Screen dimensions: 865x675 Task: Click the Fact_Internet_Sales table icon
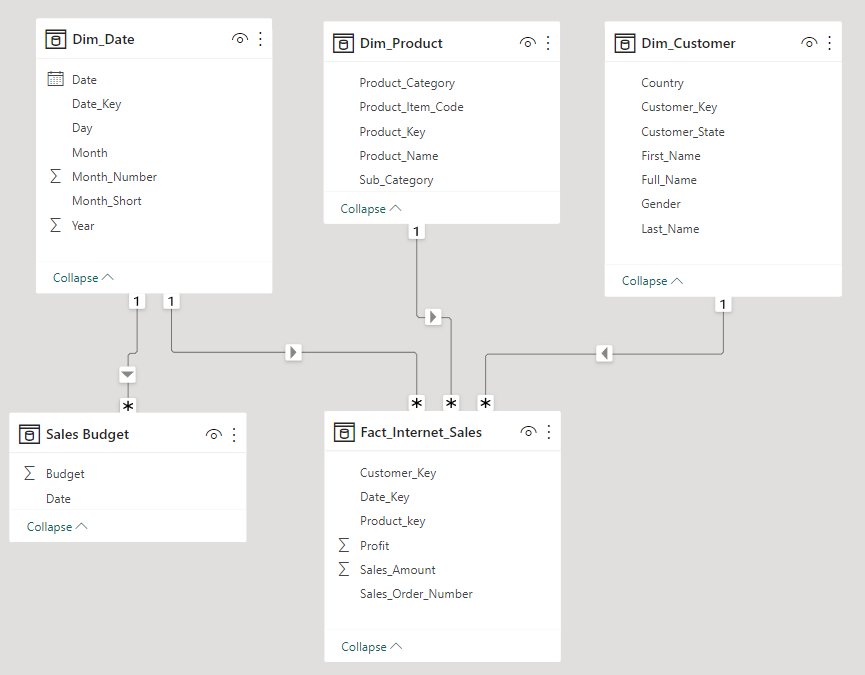[343, 432]
